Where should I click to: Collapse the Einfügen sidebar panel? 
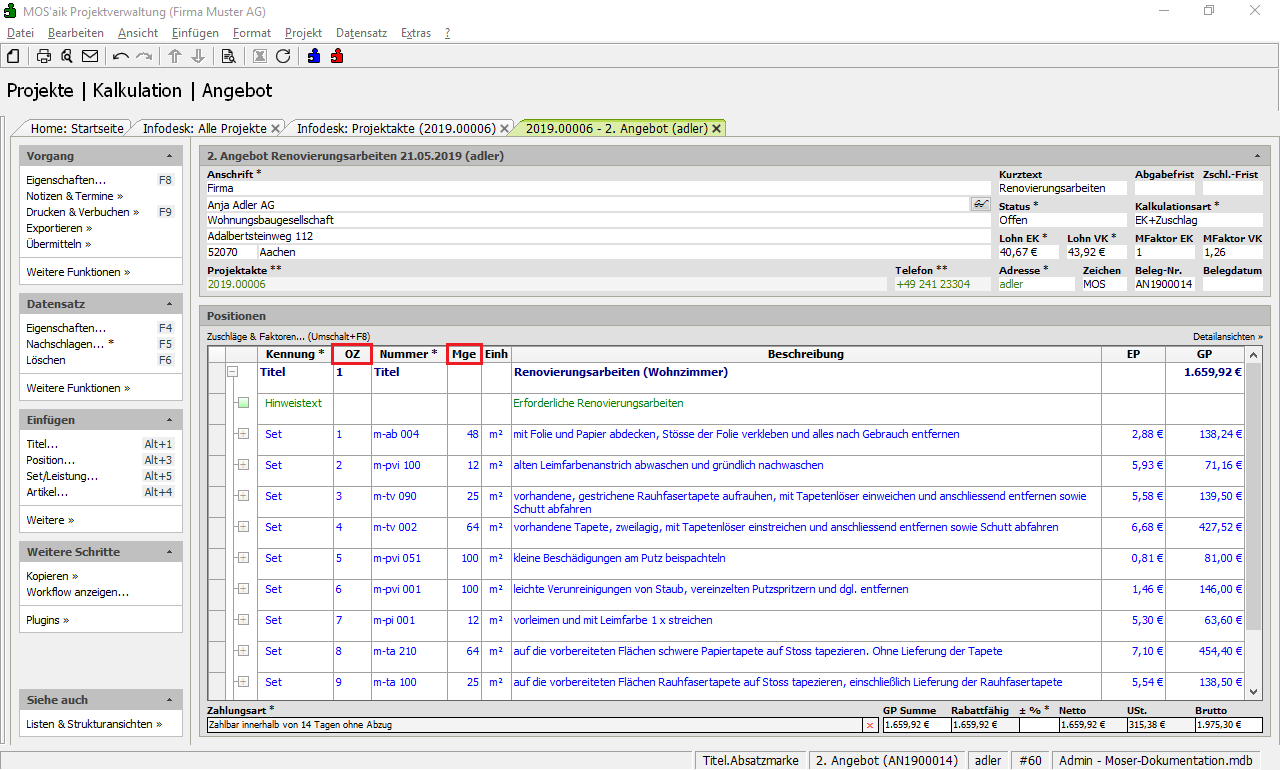(x=169, y=421)
